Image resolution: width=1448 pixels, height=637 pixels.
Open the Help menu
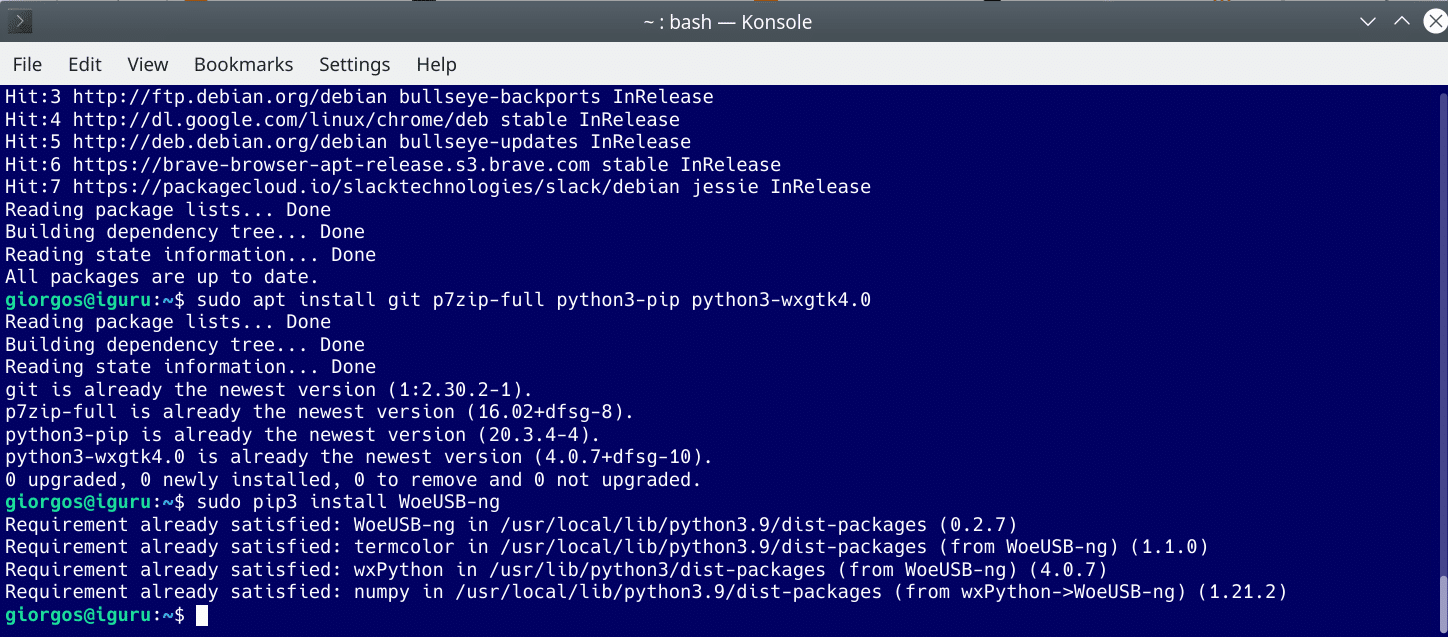436,64
